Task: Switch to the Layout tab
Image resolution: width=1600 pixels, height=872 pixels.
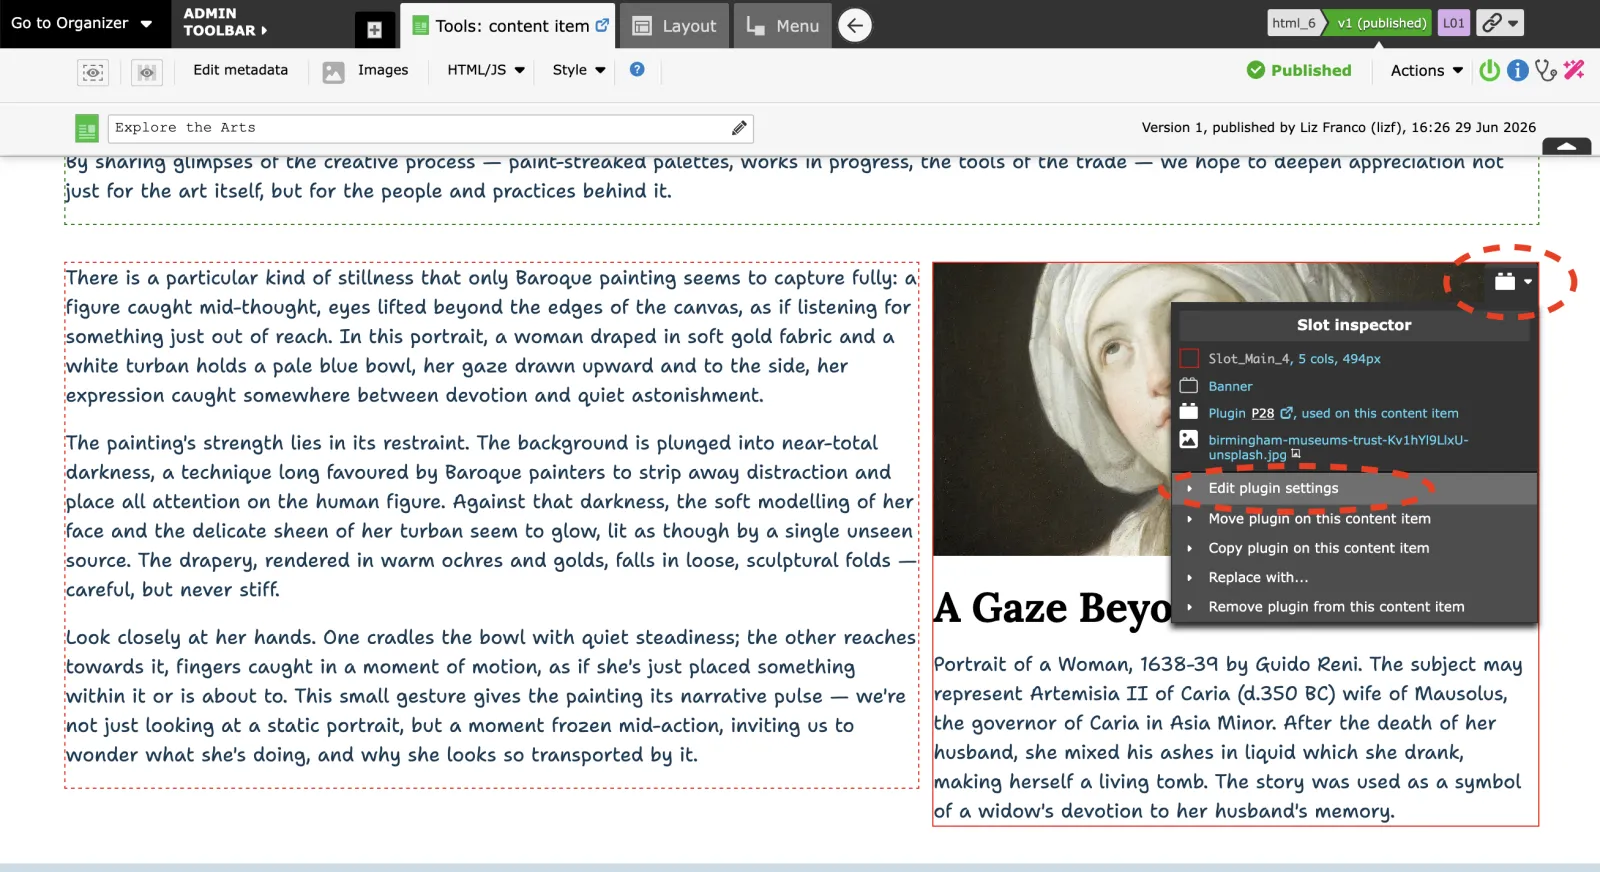Action: tap(675, 26)
